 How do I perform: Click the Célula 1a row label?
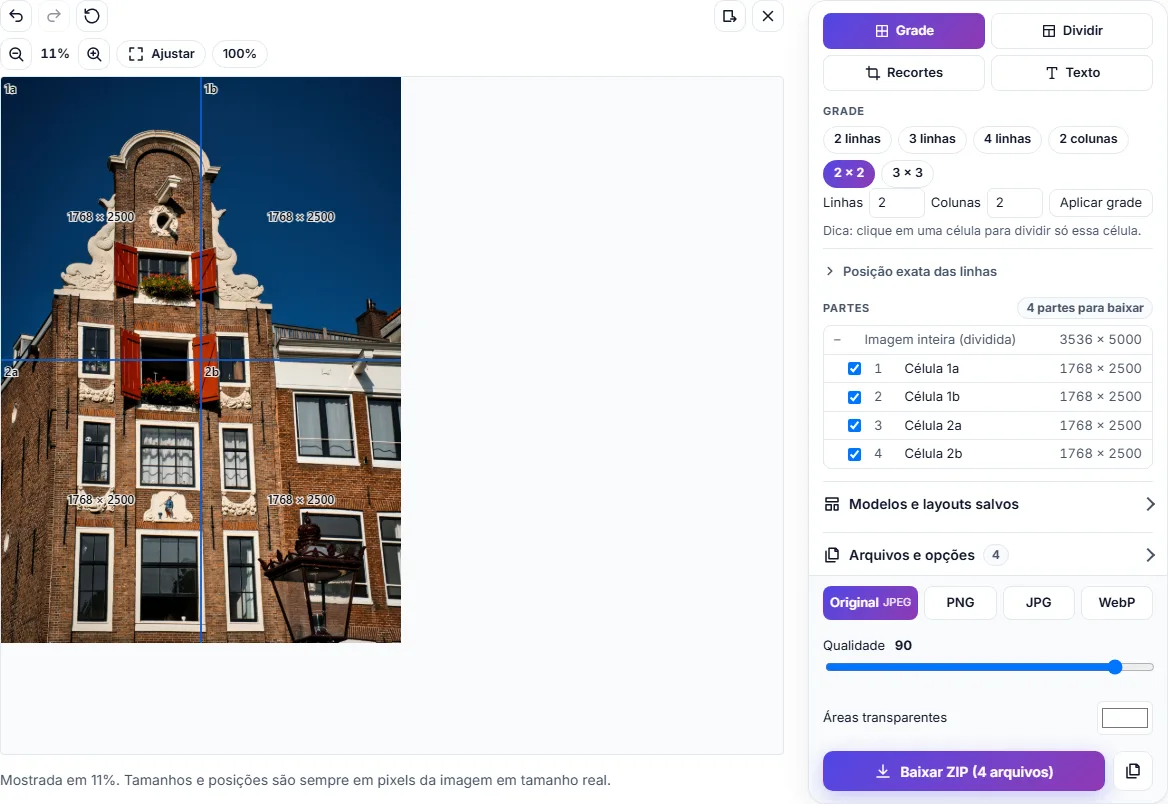click(x=931, y=369)
